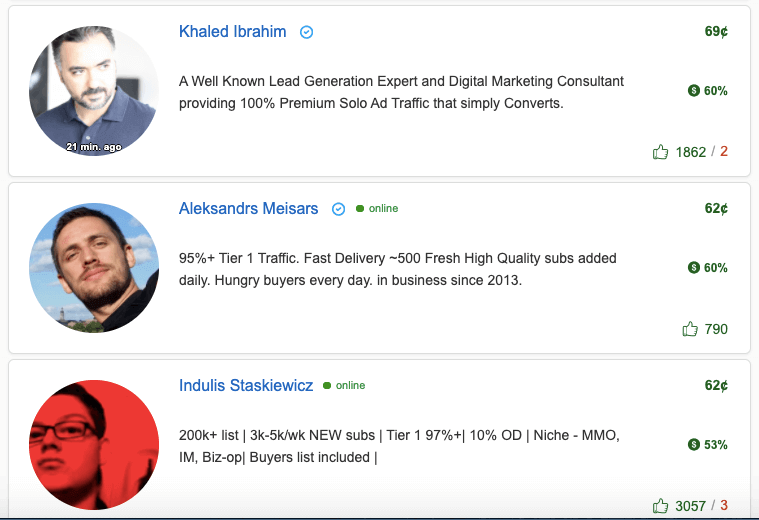Open Aleksandrs Meisars profile name link

point(248,208)
